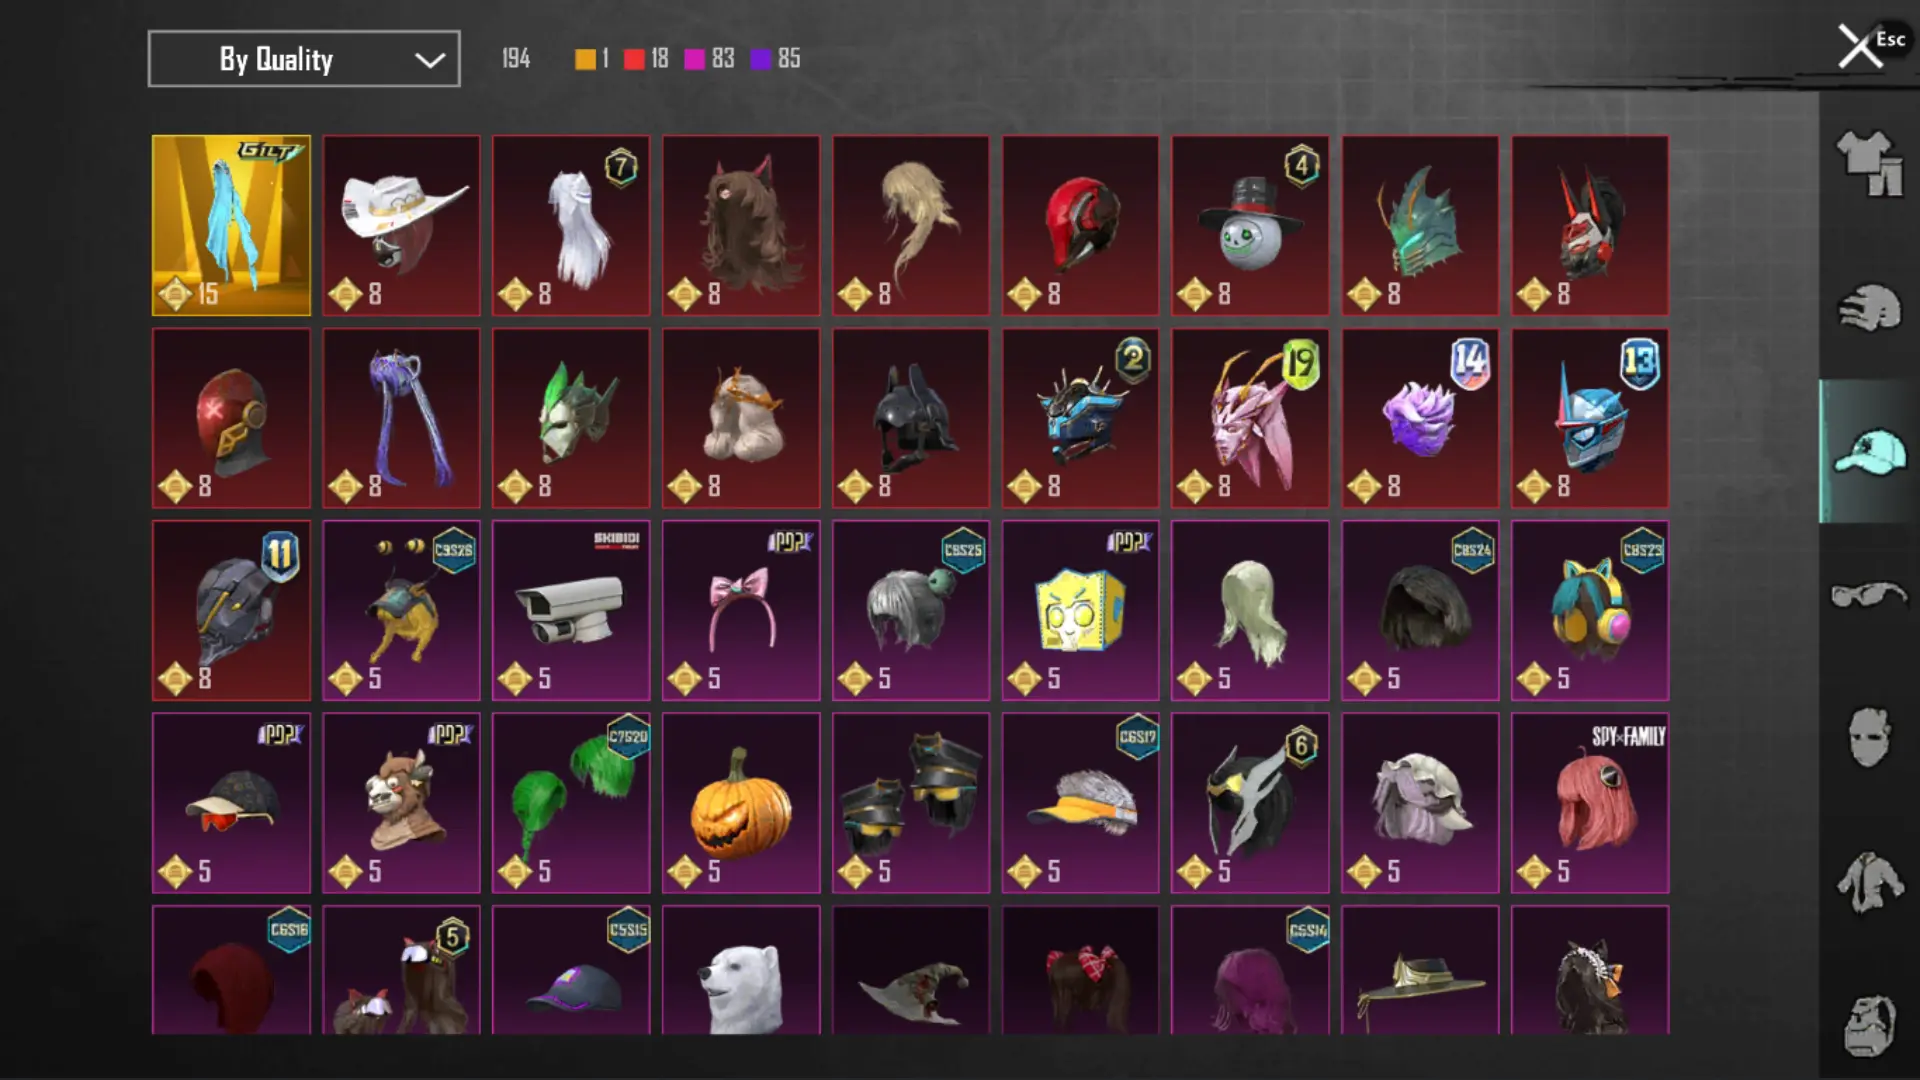
Task: Select the helmet category sidebar icon
Action: pyautogui.click(x=1869, y=308)
